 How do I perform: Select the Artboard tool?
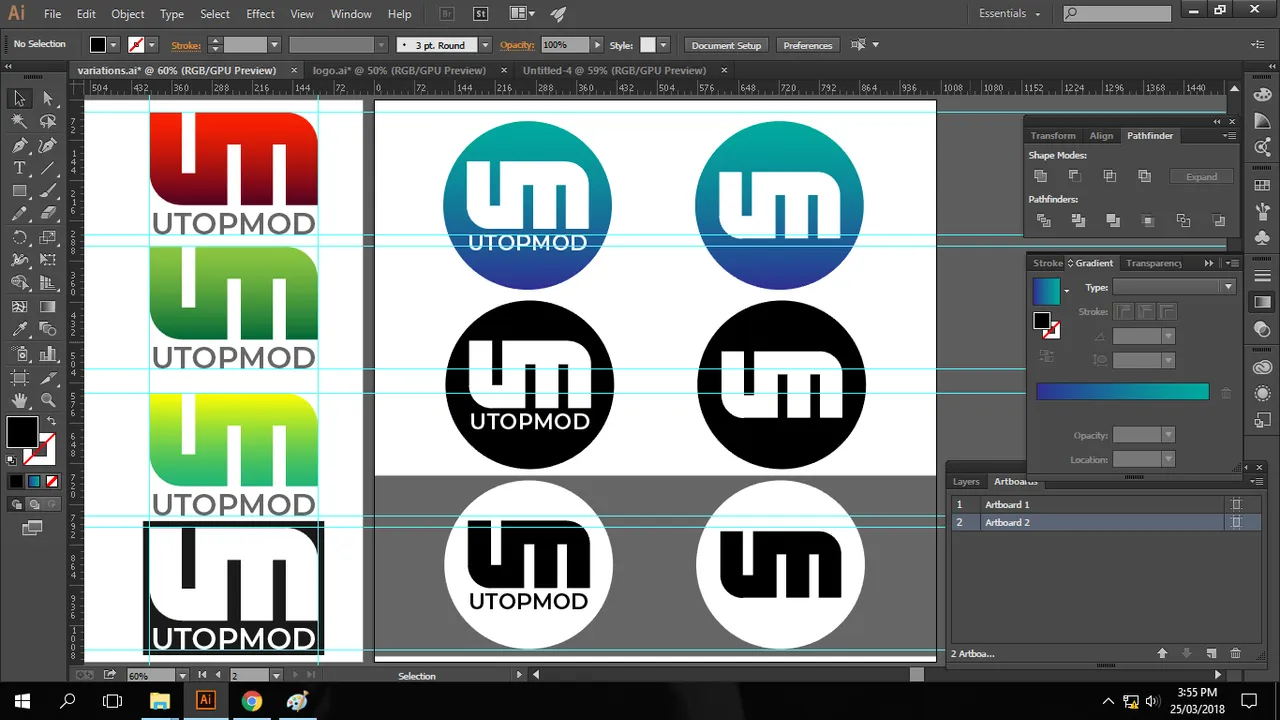[19, 377]
